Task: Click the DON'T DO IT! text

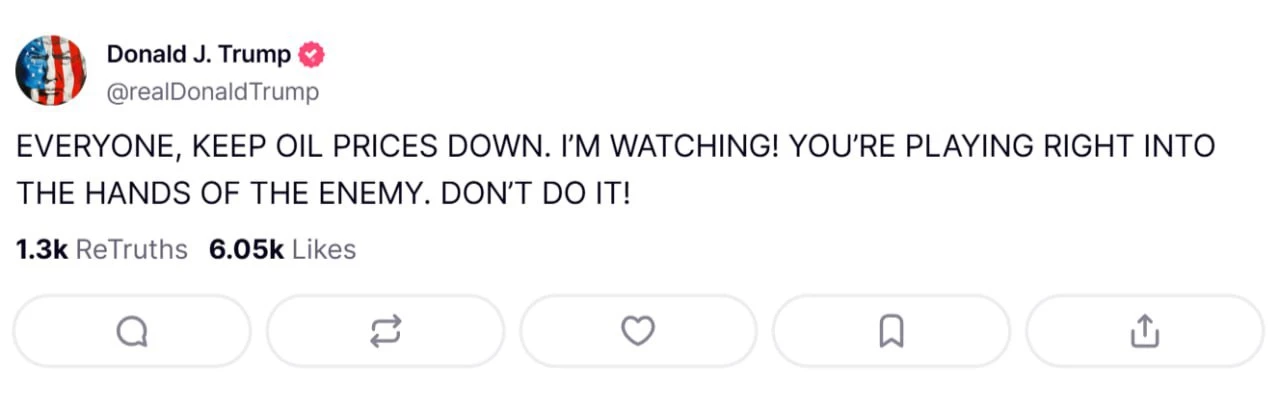Action: [x=536, y=193]
